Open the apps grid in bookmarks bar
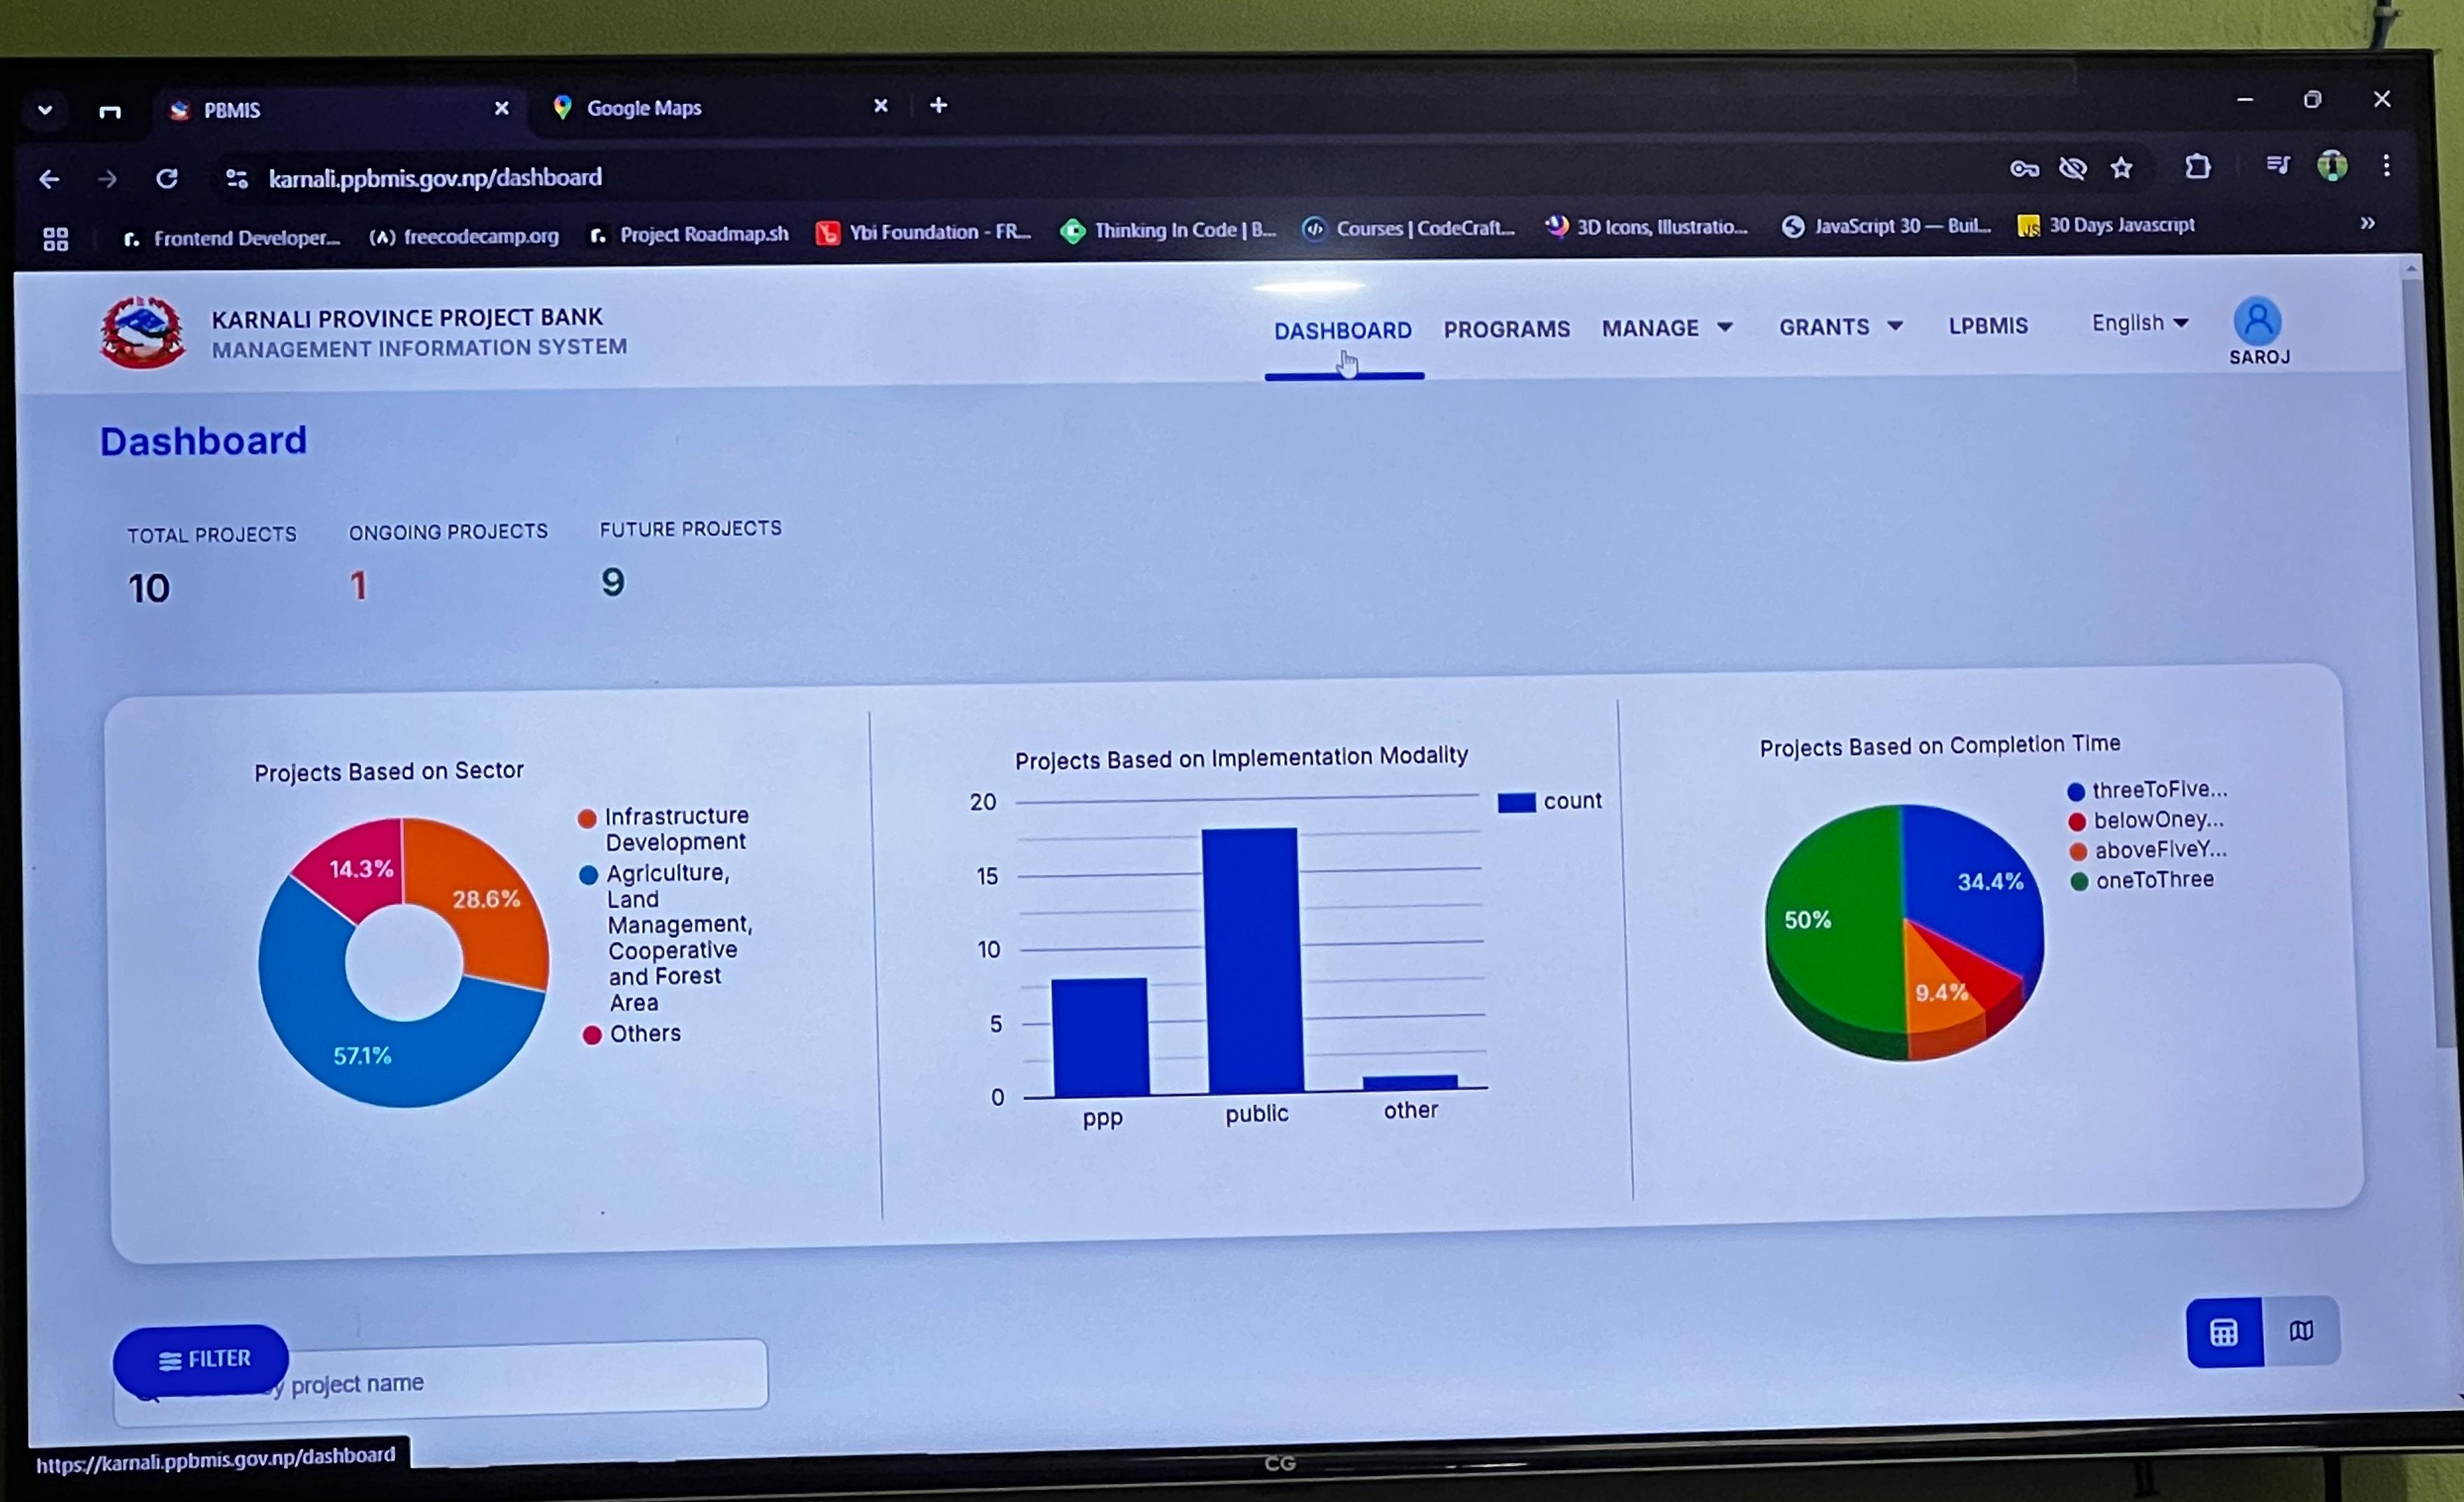2464x1502 pixels. 56,239
